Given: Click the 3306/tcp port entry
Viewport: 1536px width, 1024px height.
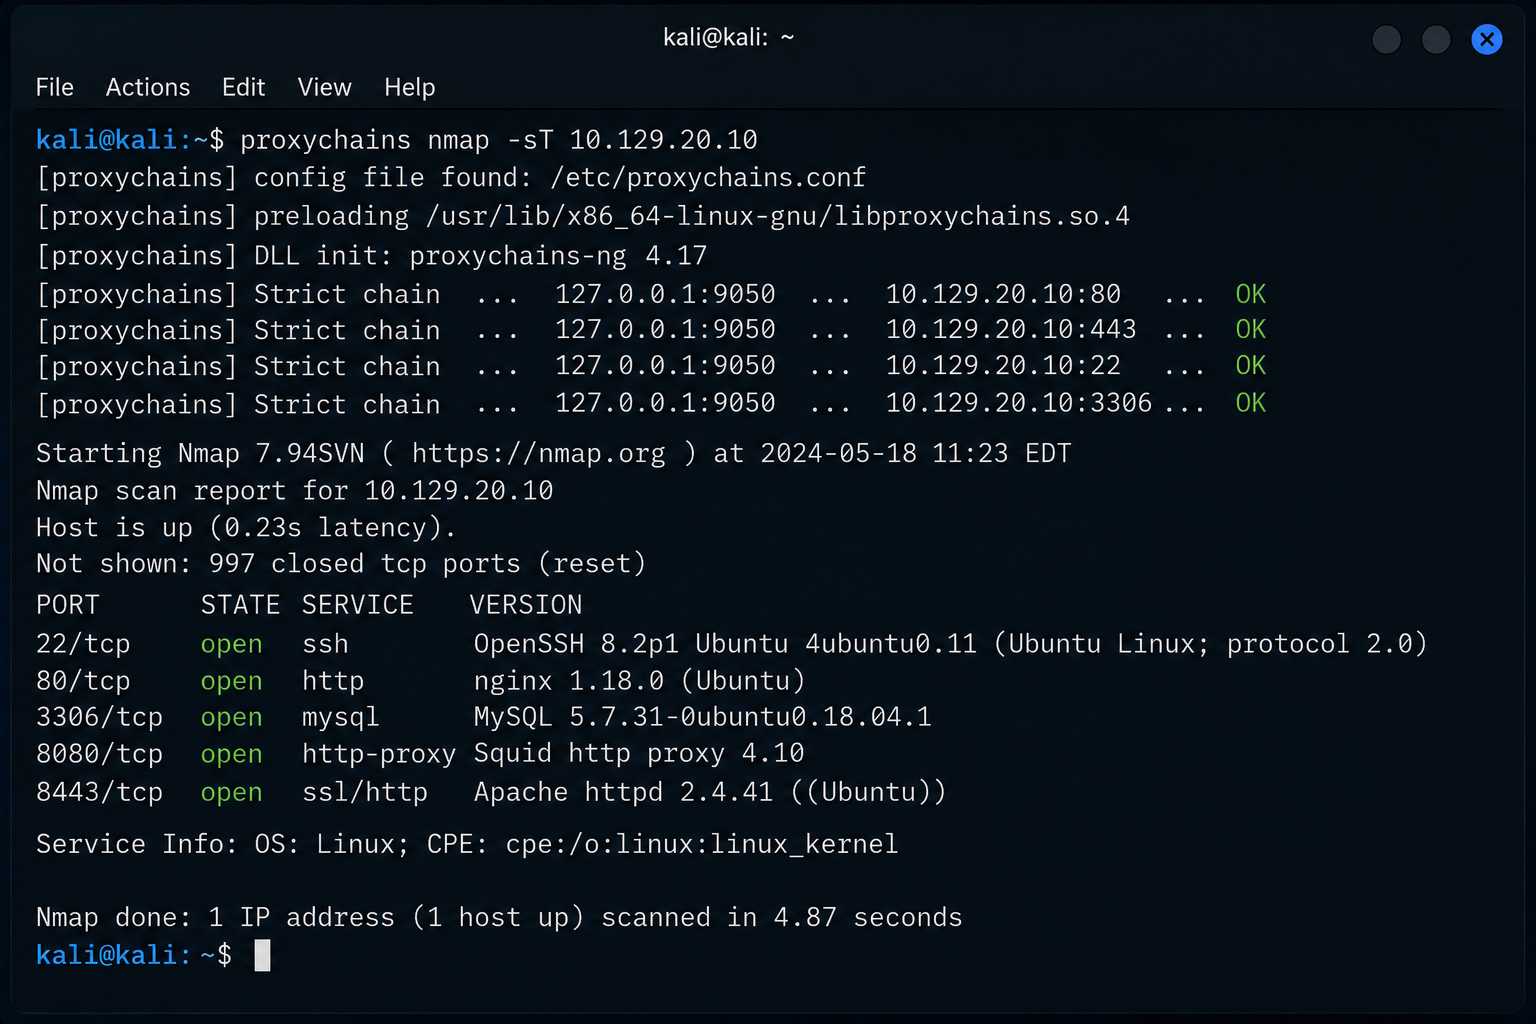Looking at the screenshot, I should [x=99, y=717].
